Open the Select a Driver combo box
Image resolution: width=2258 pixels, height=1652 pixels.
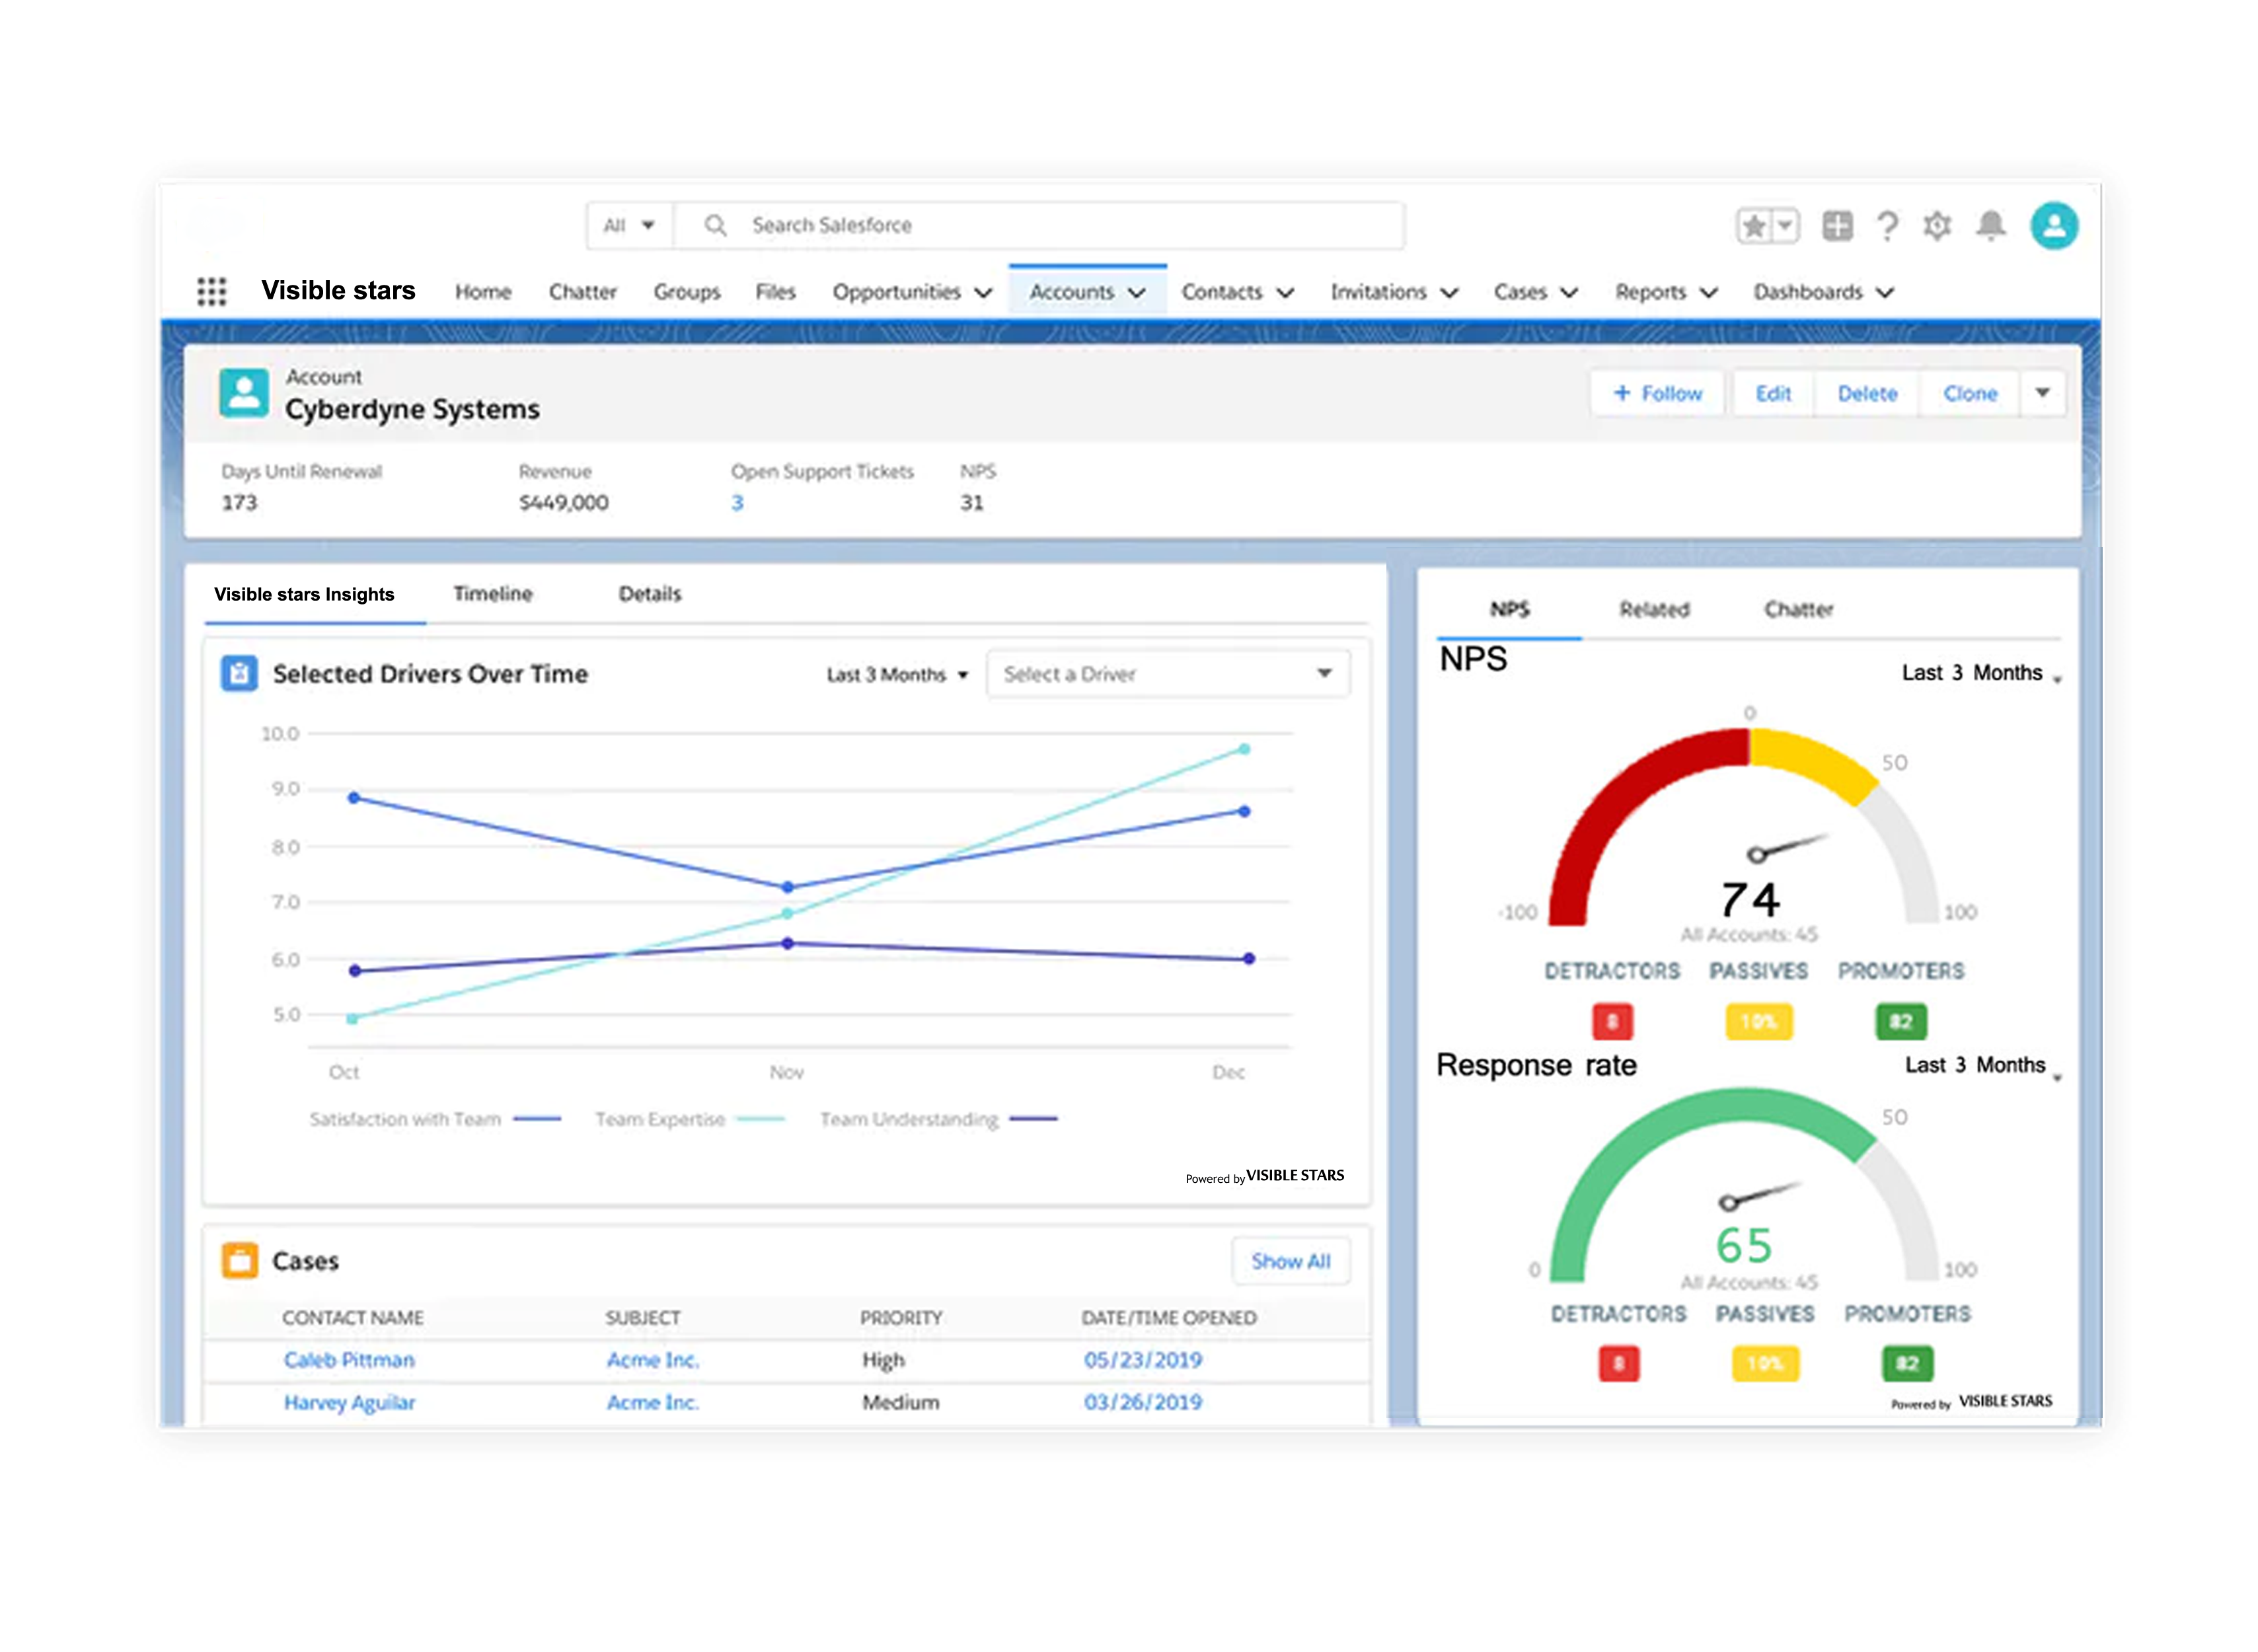click(1167, 674)
